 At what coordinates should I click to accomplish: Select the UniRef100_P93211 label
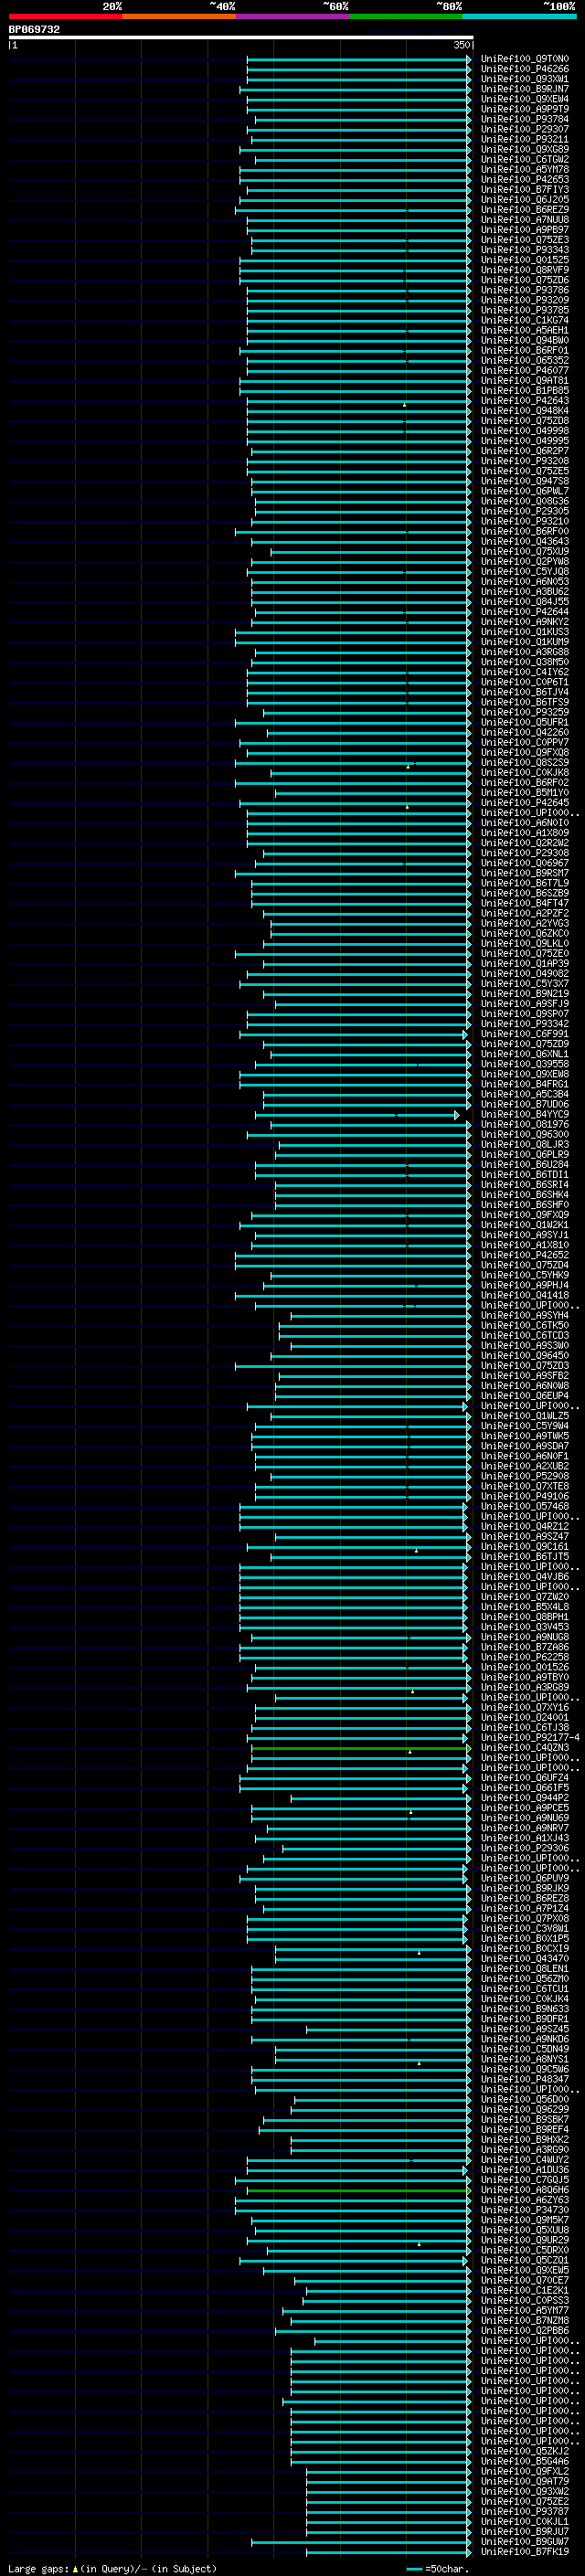tap(524, 139)
